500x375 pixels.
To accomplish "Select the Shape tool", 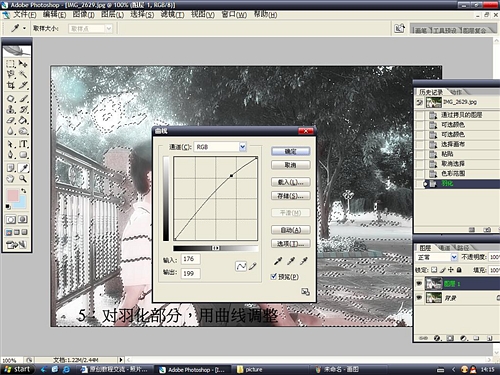I will coord(23,155).
